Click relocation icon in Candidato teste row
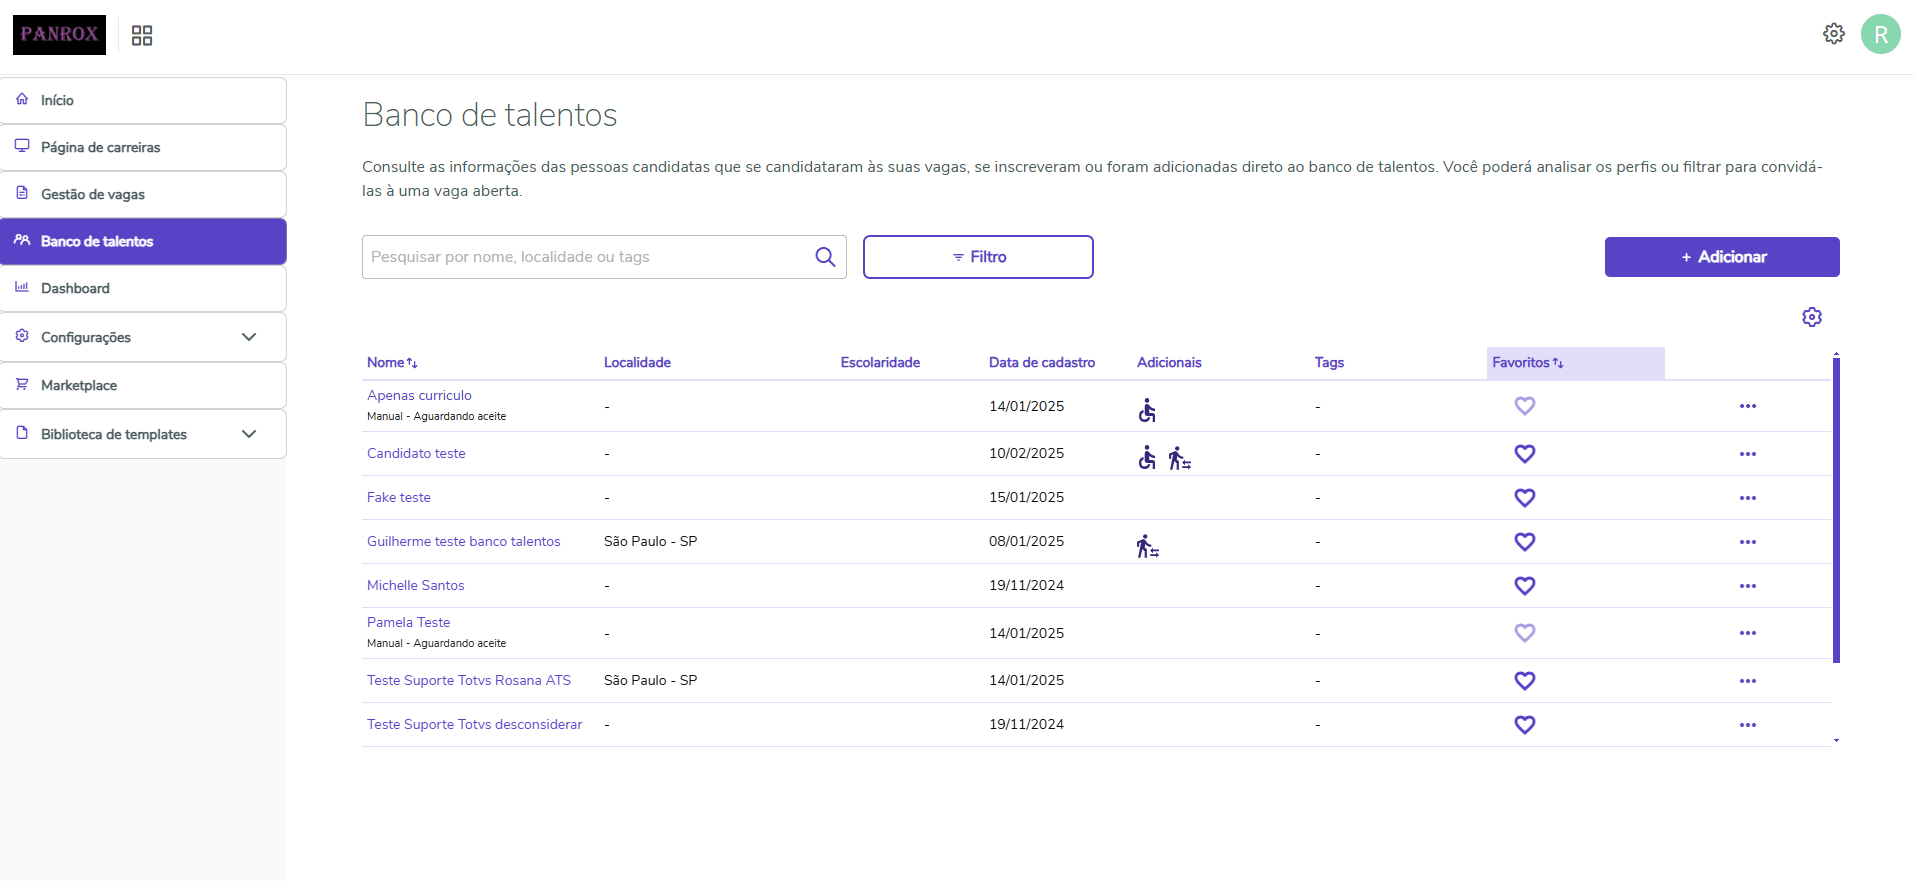1914x881 pixels. coord(1180,458)
